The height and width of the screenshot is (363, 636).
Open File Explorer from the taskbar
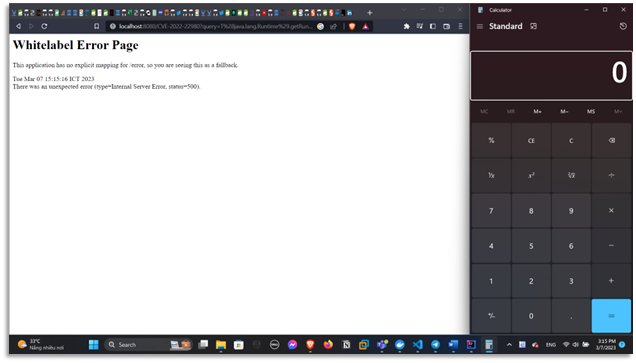coord(221,345)
